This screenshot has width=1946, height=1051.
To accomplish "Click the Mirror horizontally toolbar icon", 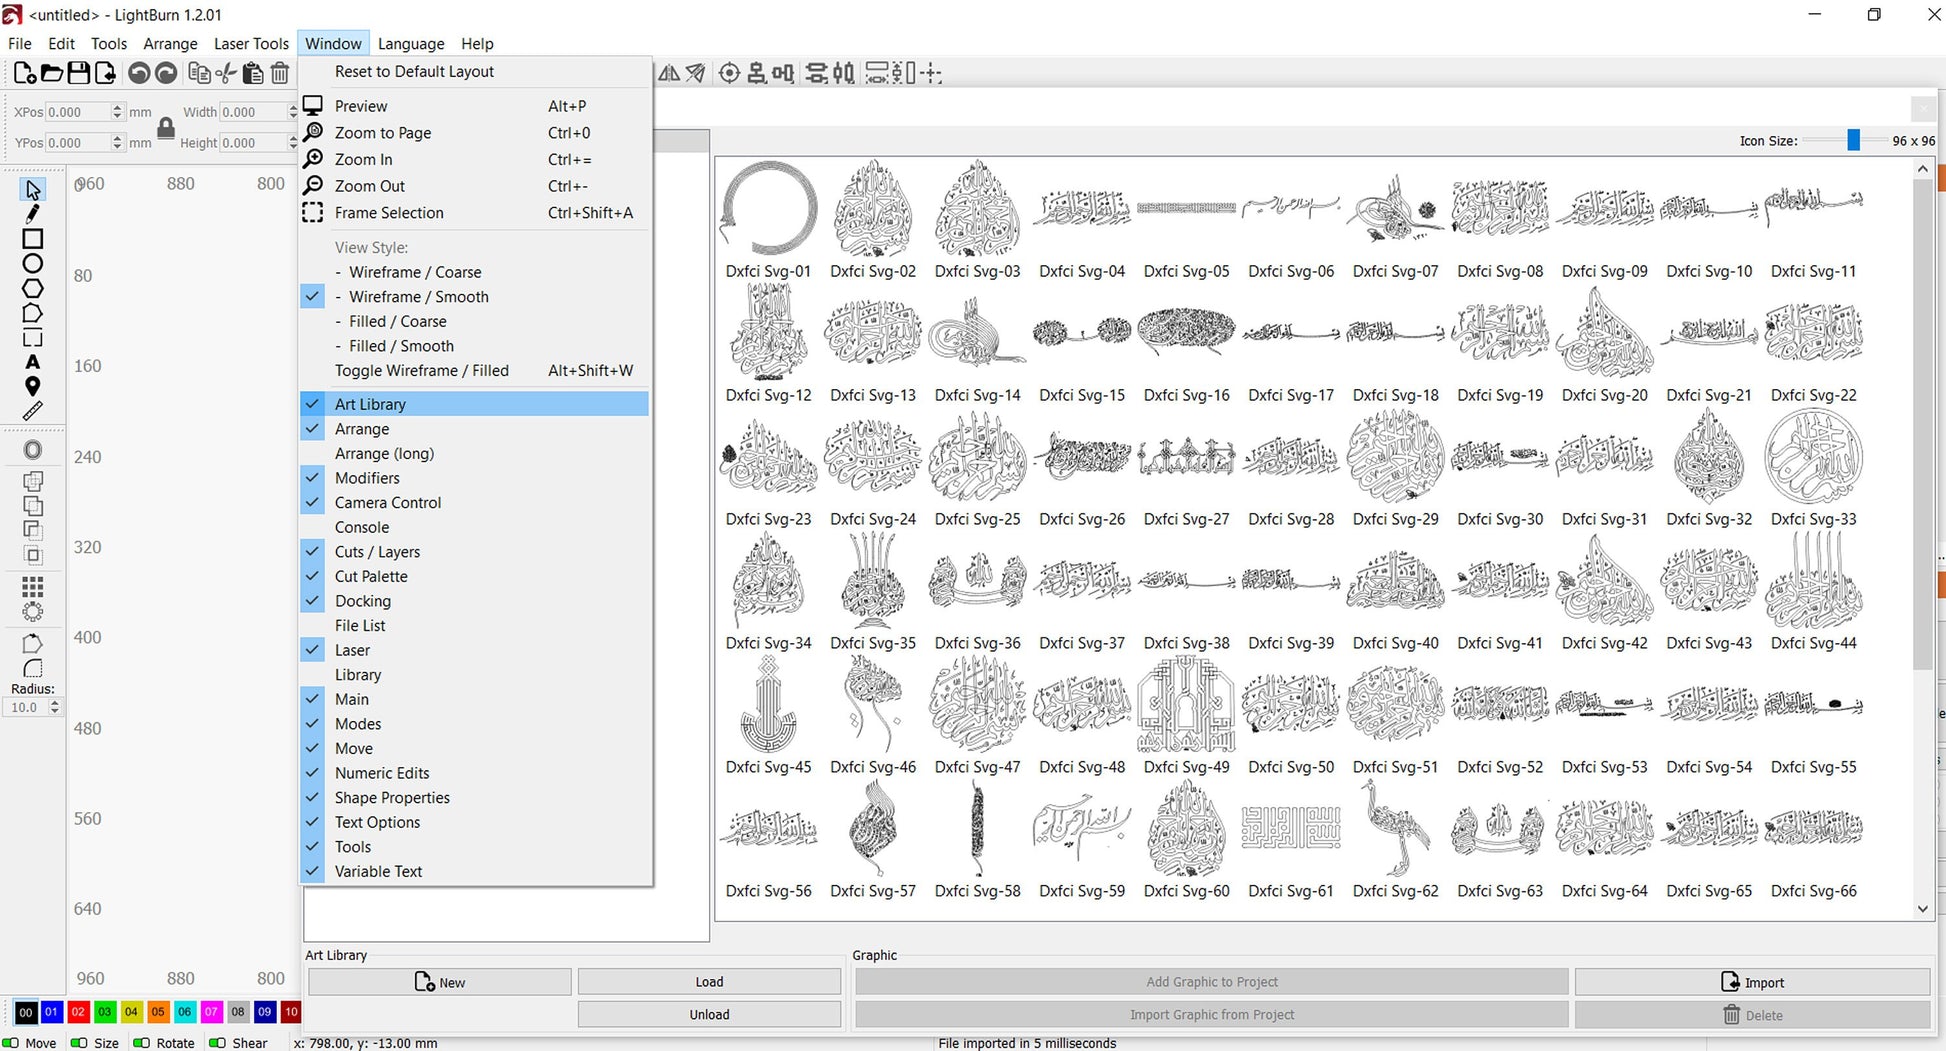I will (669, 73).
